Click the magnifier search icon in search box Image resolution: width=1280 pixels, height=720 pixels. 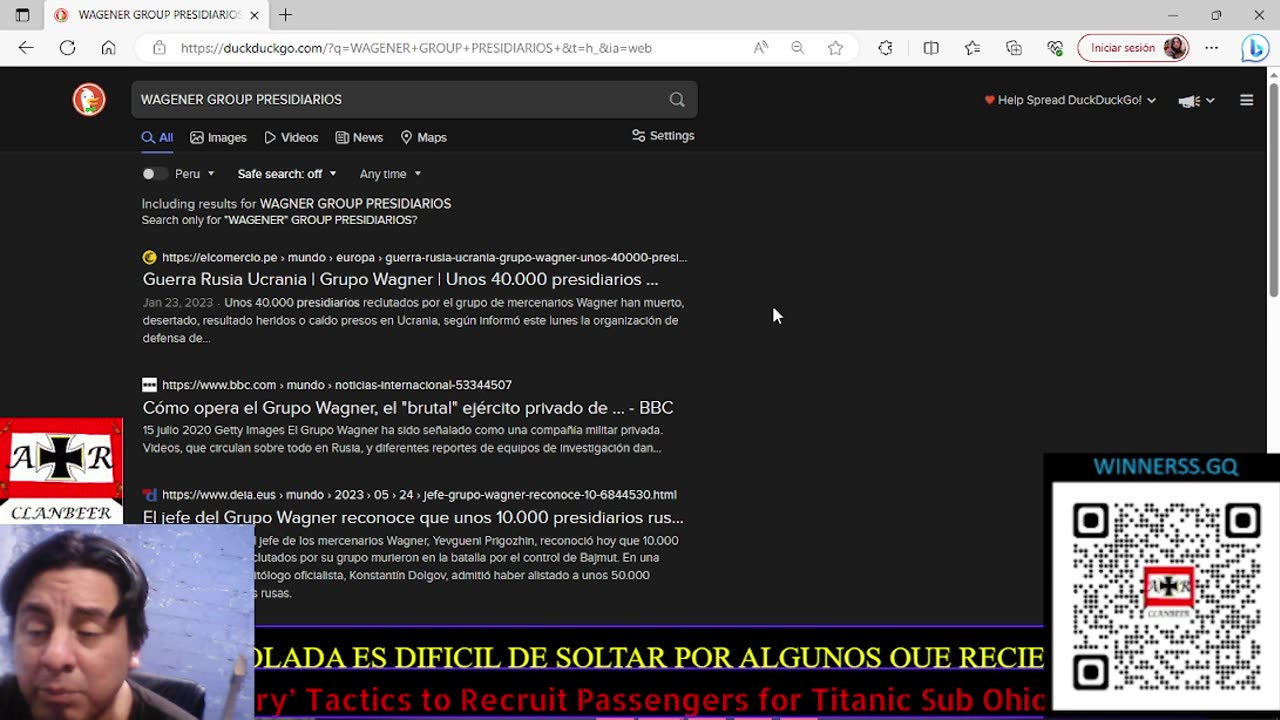click(677, 100)
